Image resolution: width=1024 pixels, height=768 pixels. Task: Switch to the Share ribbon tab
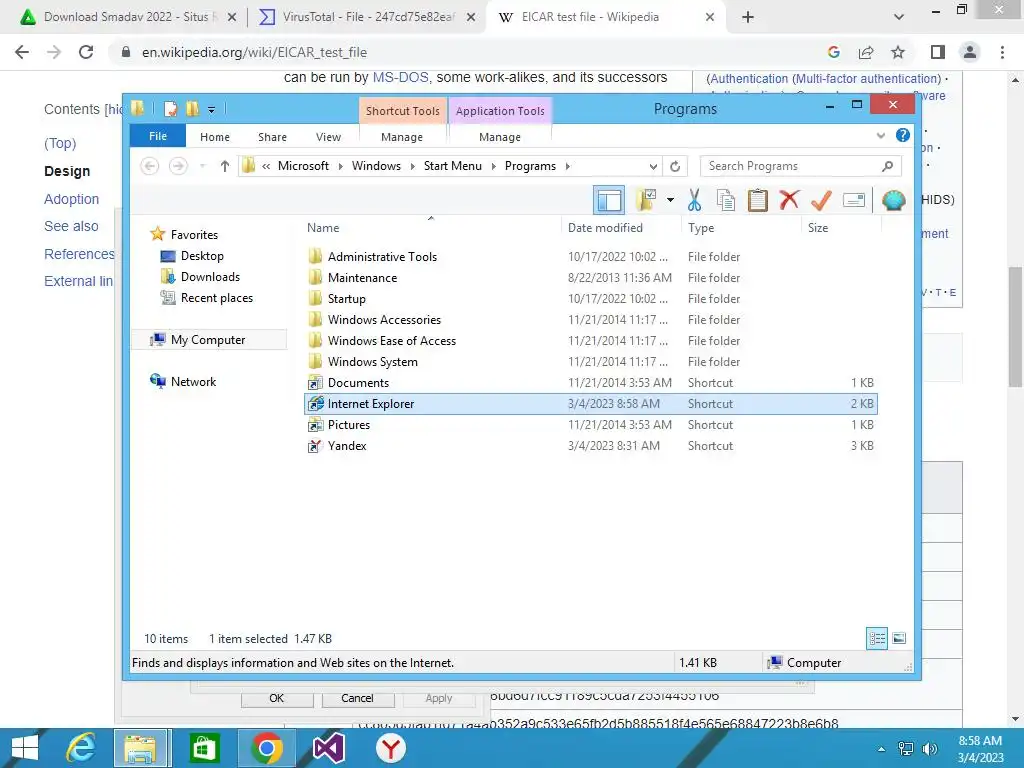point(272,136)
